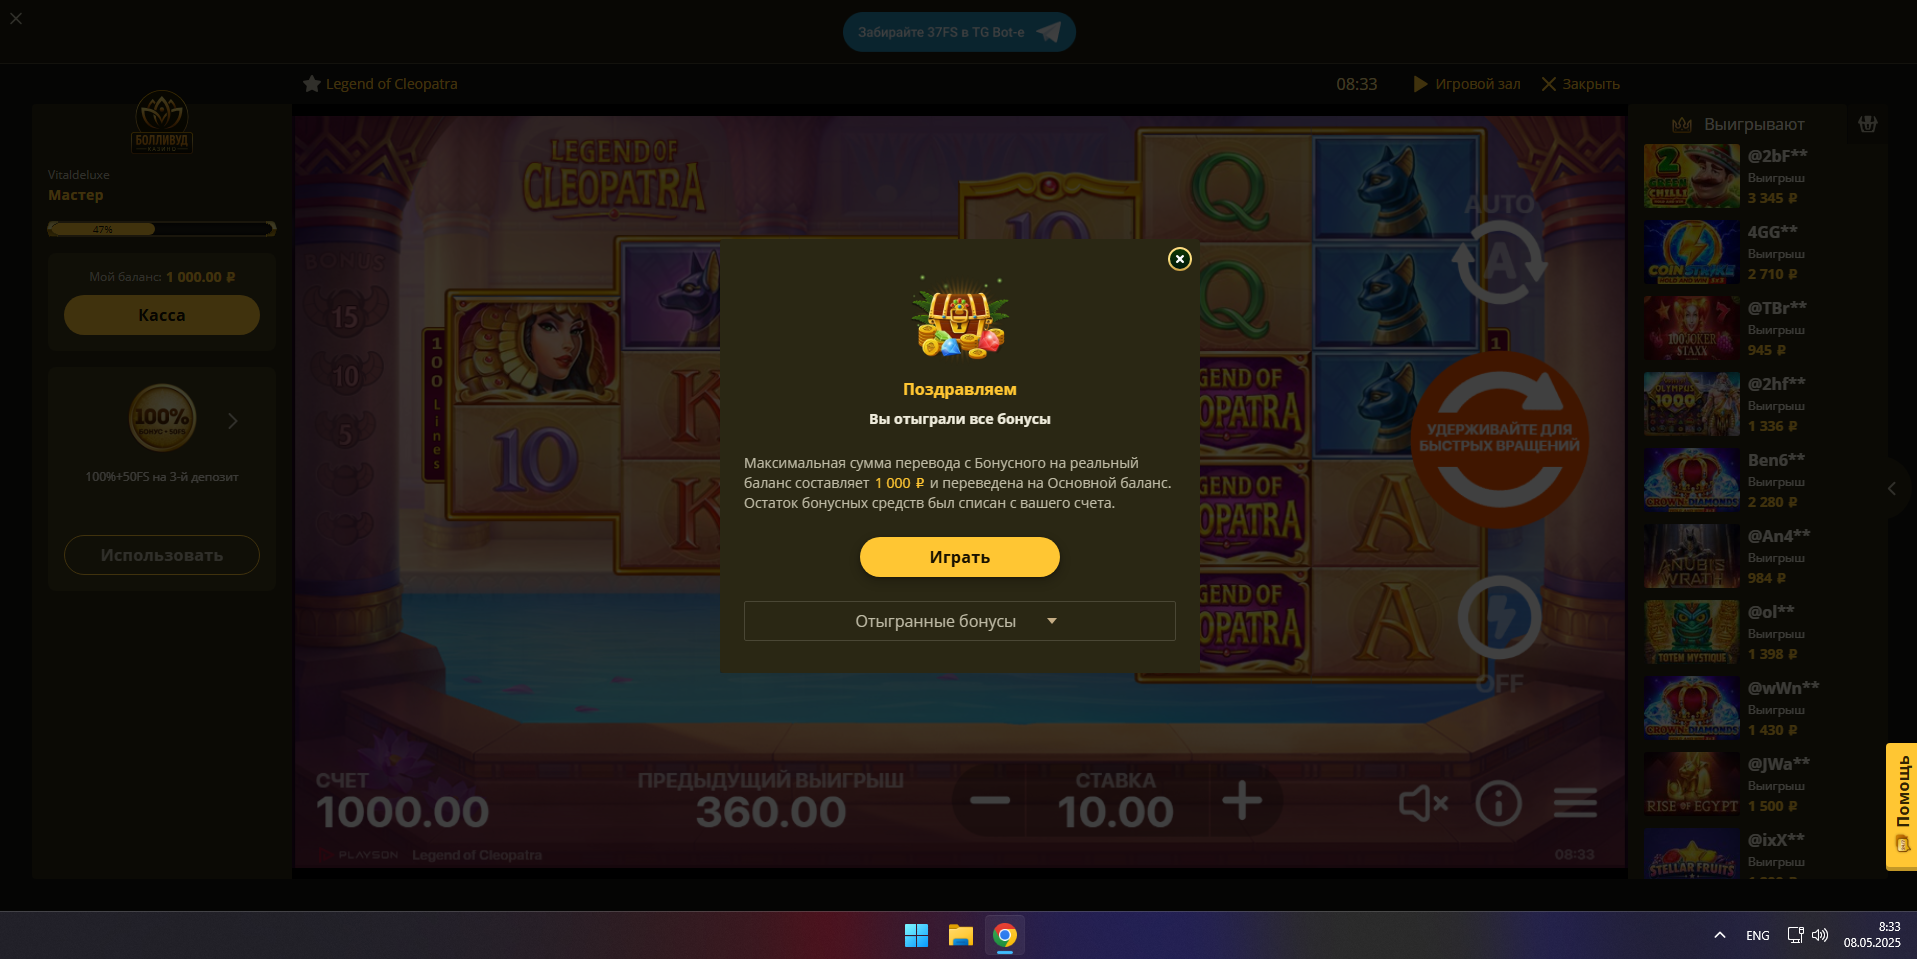Viewport: 1917px width, 959px height.
Task: Decrease the bet with minus icon
Action: (x=990, y=801)
